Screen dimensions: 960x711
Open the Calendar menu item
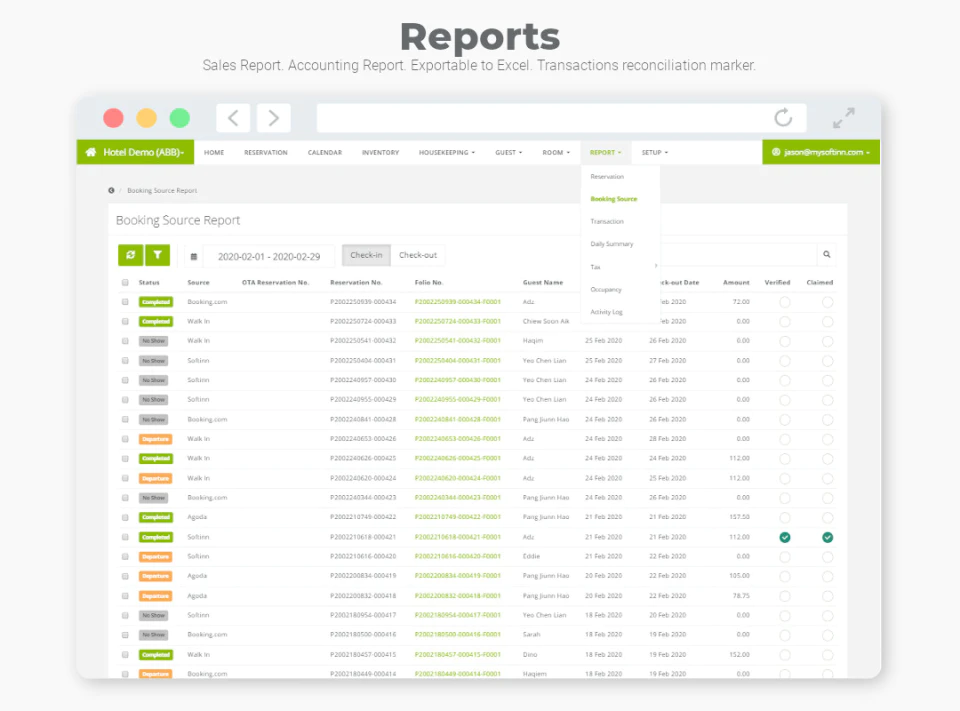(324, 152)
